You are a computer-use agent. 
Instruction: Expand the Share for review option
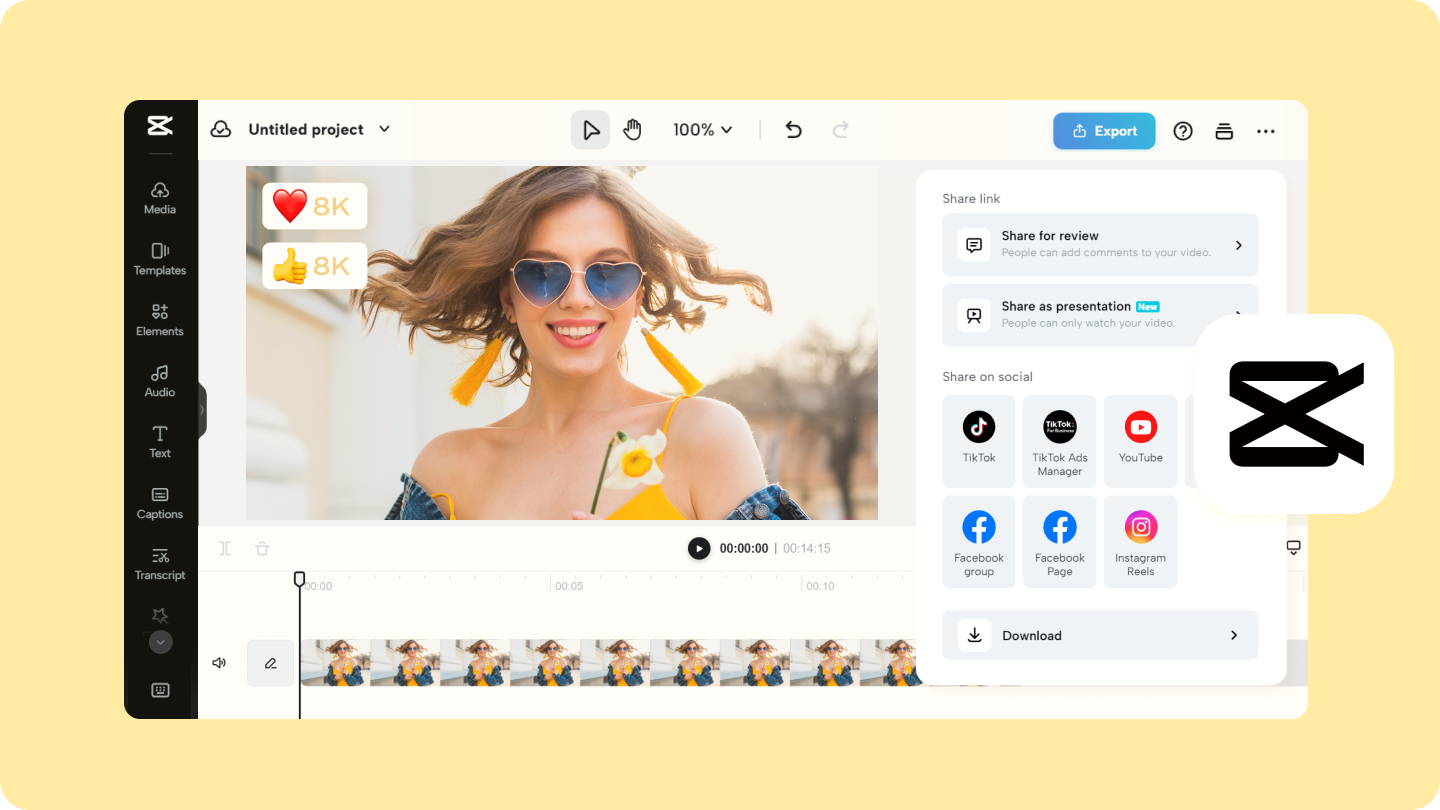click(x=1100, y=245)
